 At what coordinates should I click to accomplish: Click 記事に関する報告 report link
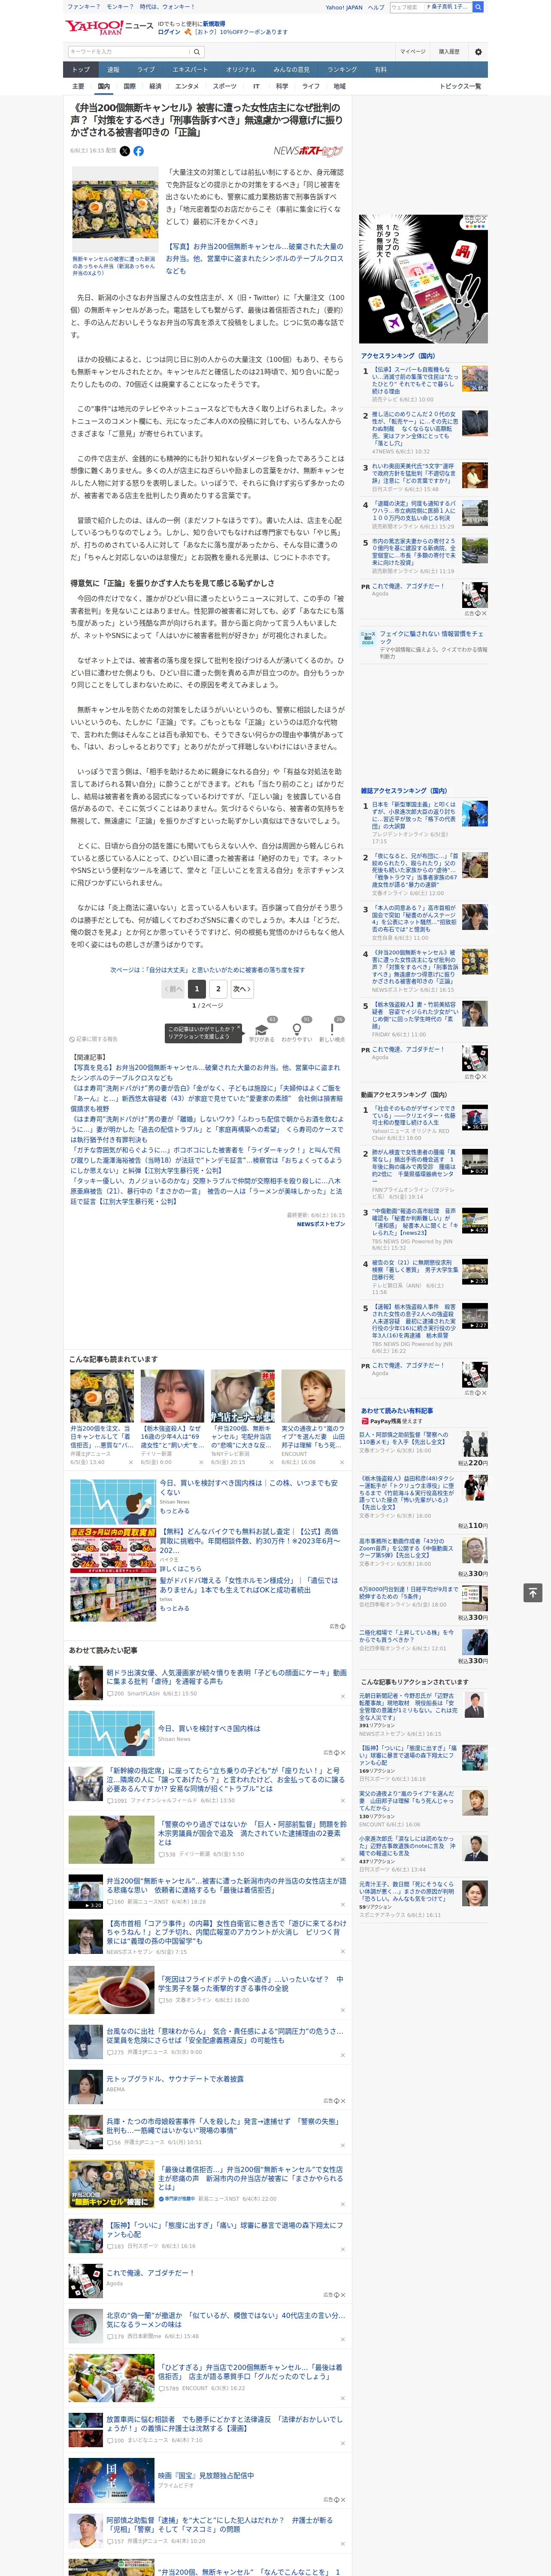(94, 1039)
